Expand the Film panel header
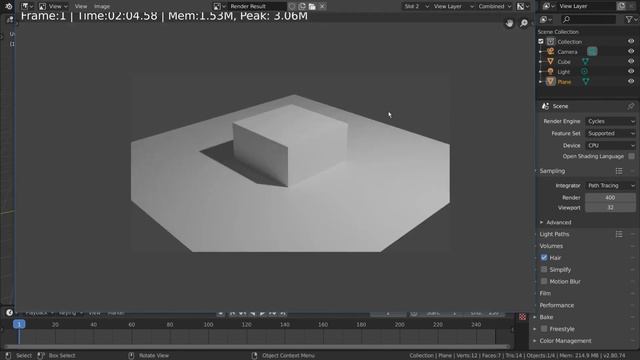640x360 pixels. tap(545, 293)
